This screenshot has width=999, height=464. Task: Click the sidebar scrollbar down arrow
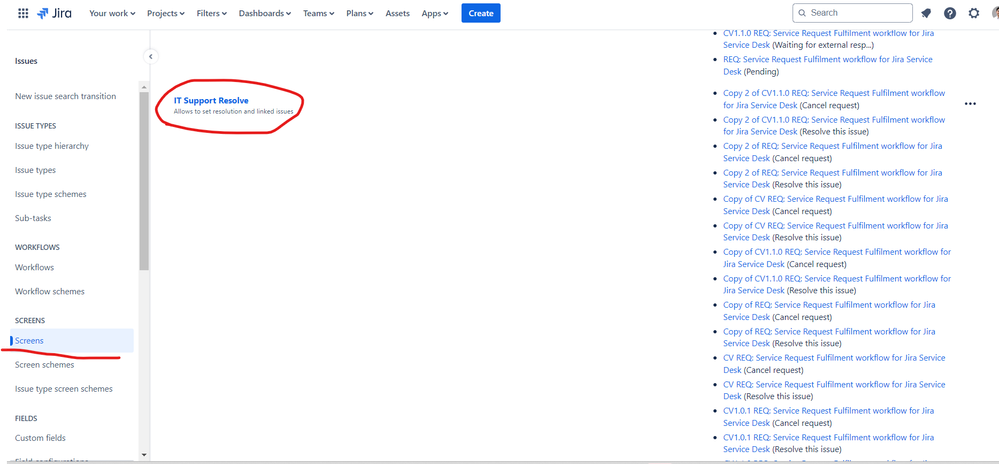point(144,454)
